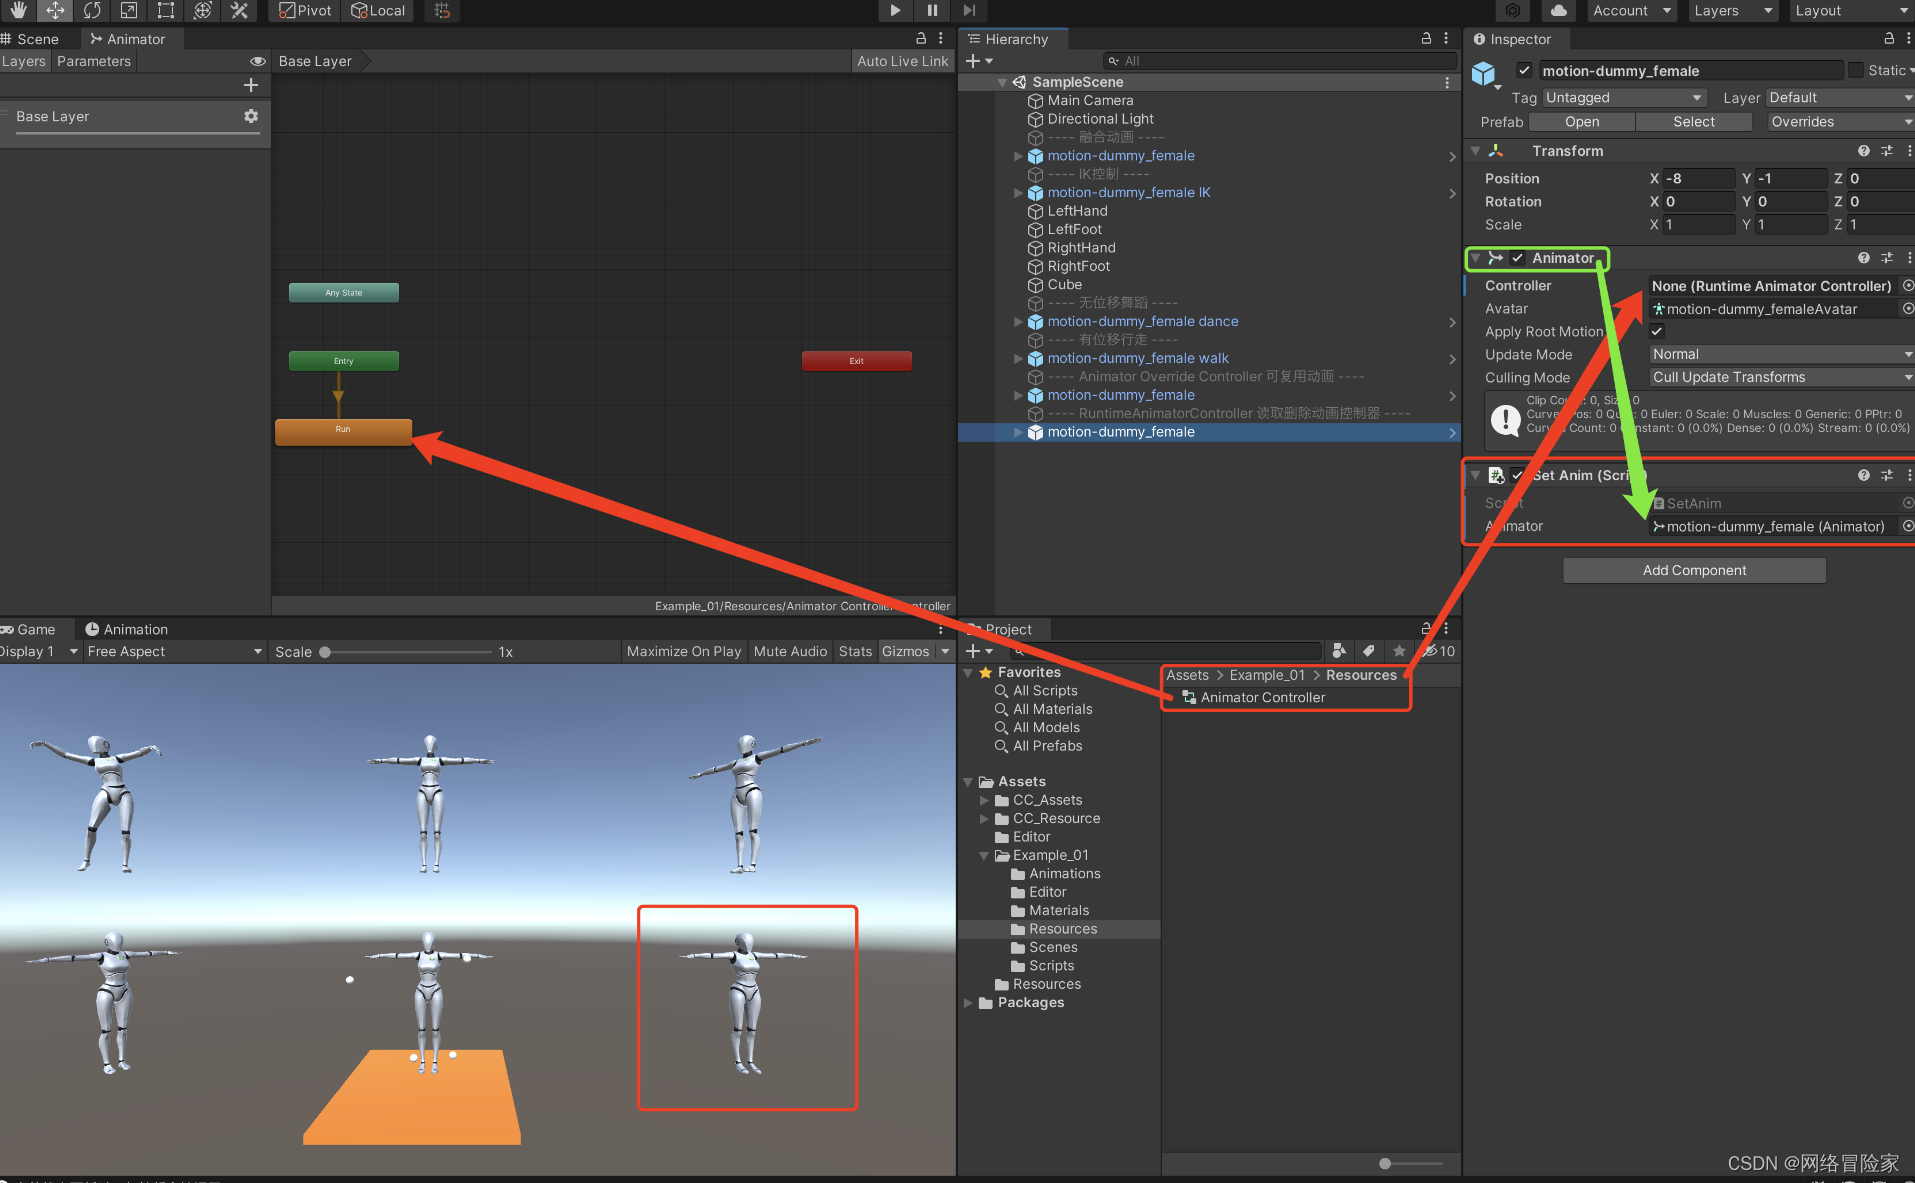The image size is (1915, 1183).
Task: Click the cloud services icon
Action: tap(1558, 10)
